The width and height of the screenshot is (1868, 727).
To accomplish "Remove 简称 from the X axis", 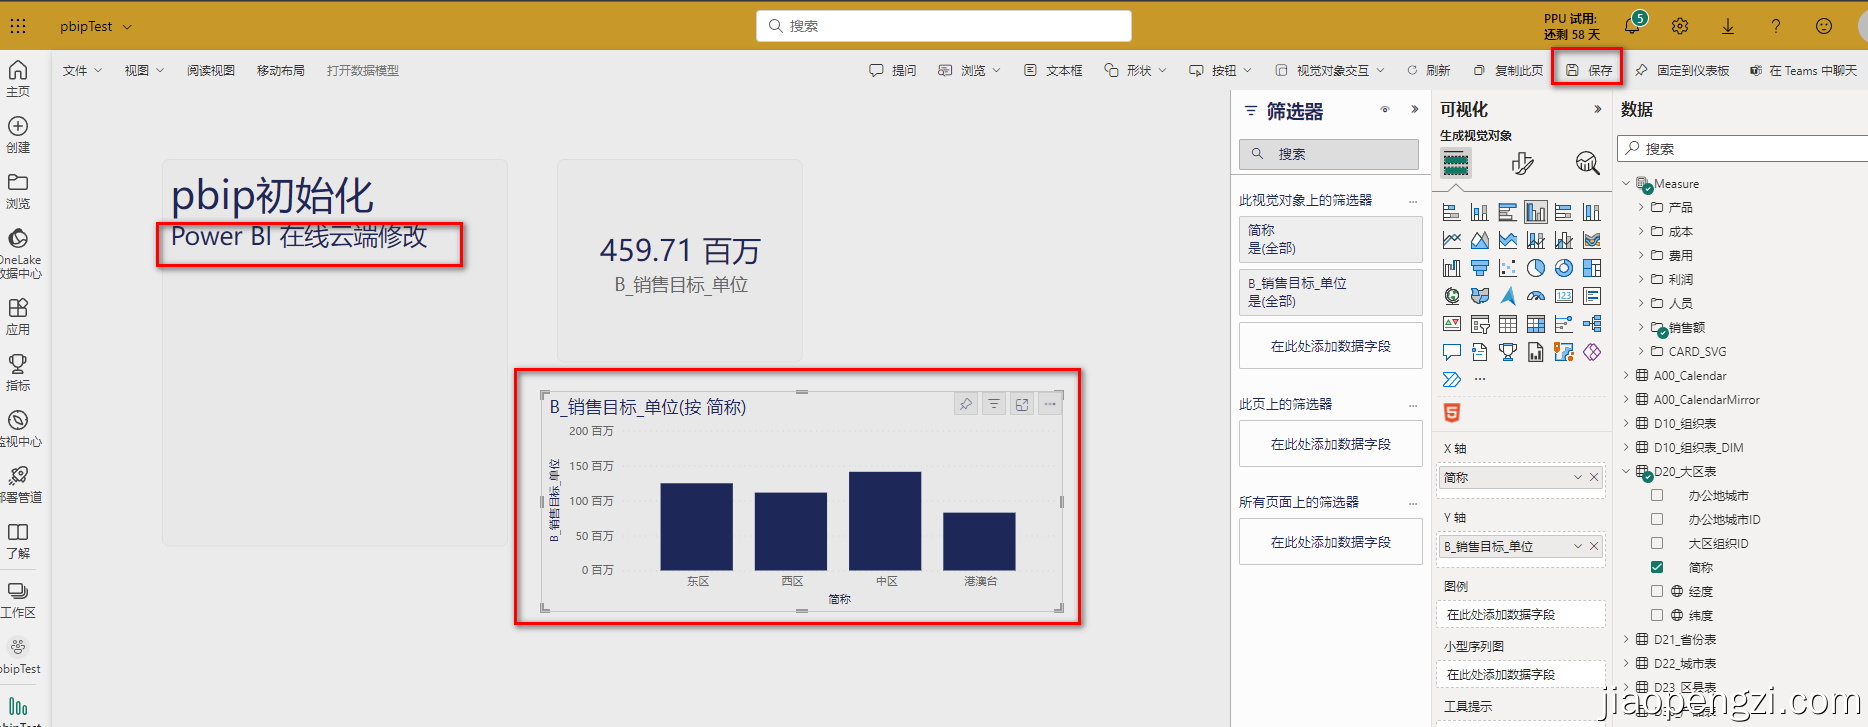I will coord(1594,477).
